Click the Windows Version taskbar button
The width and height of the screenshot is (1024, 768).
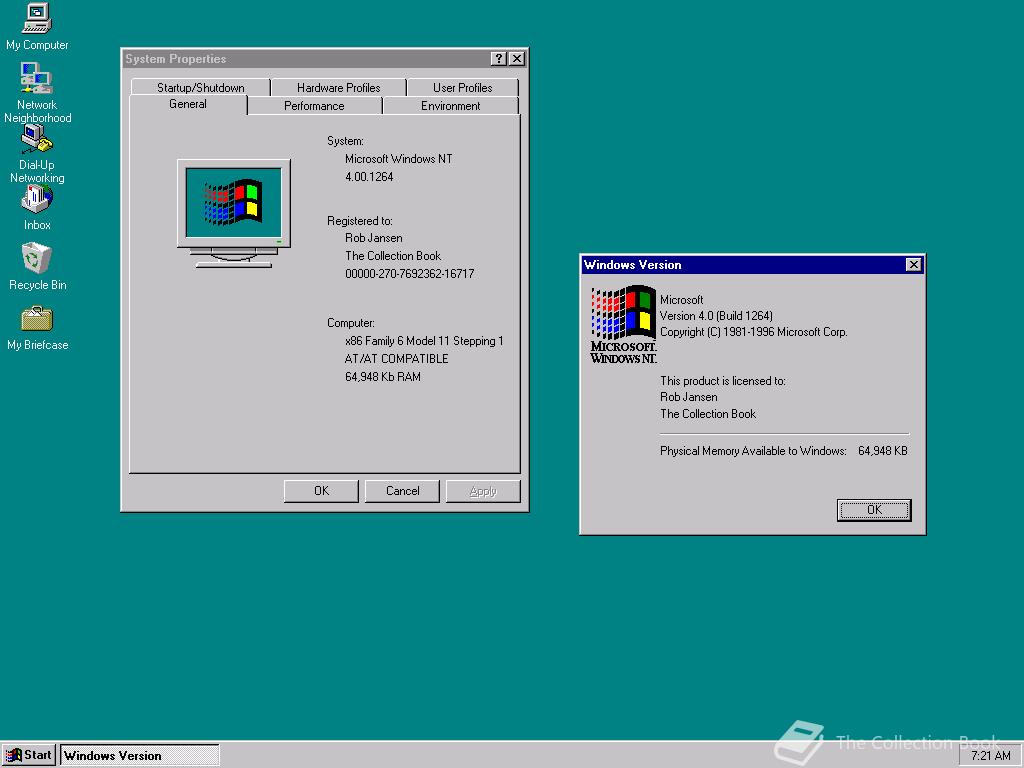[139, 755]
